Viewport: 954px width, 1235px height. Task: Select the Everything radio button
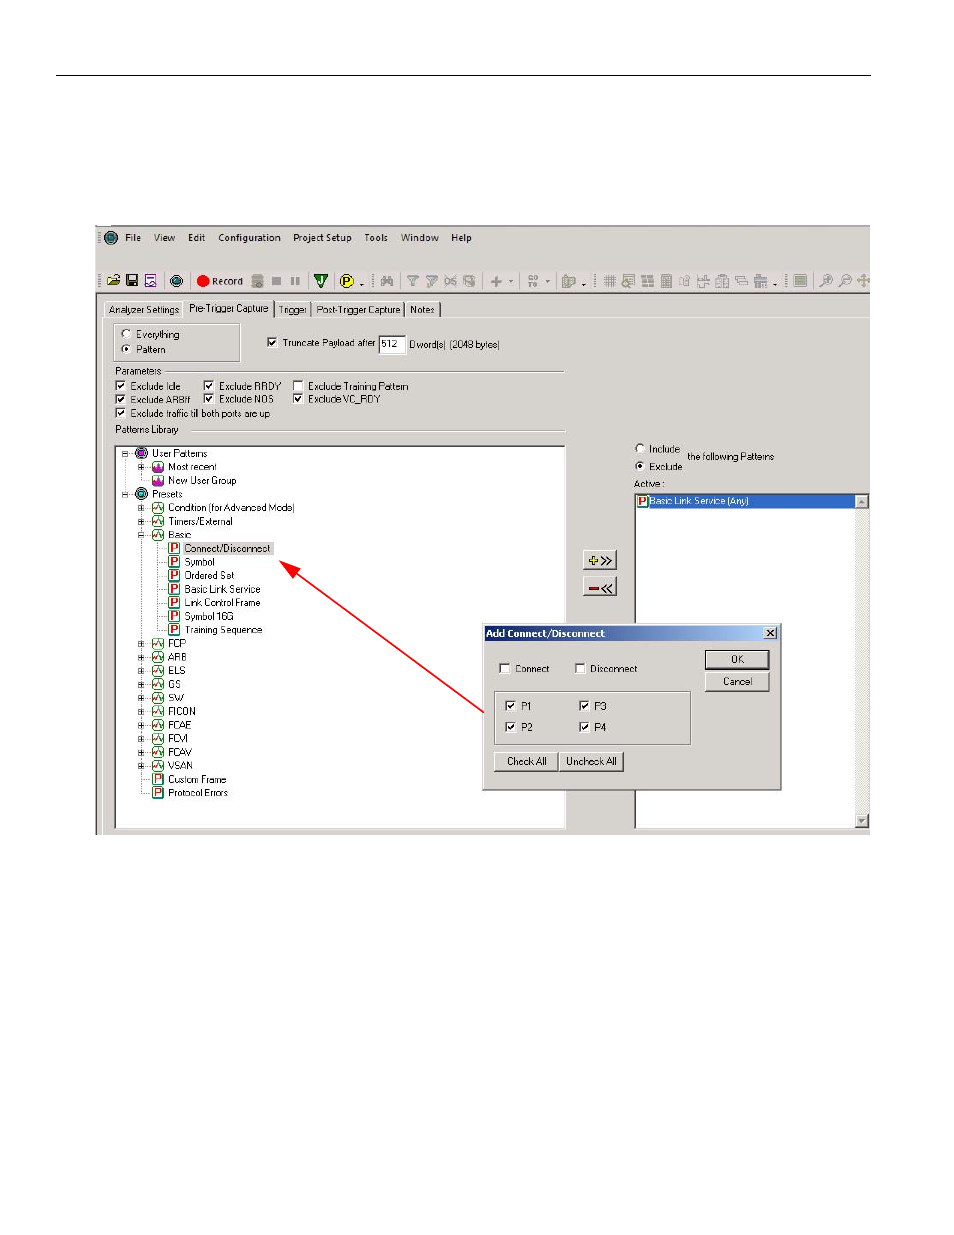(126, 334)
